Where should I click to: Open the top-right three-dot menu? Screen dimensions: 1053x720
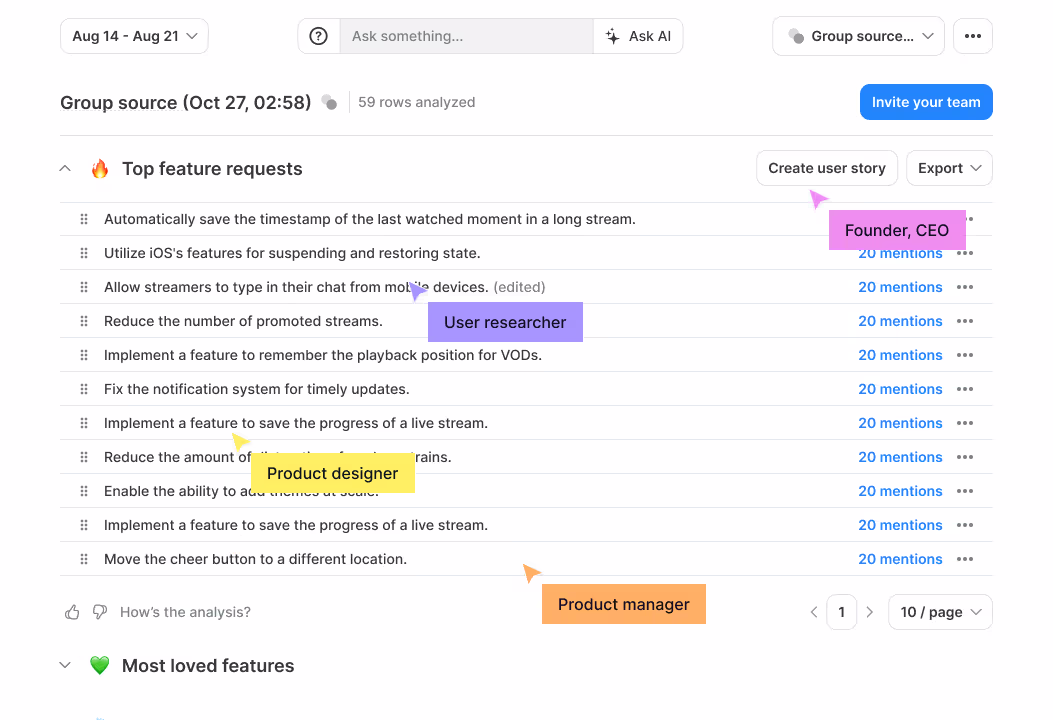pos(972,36)
